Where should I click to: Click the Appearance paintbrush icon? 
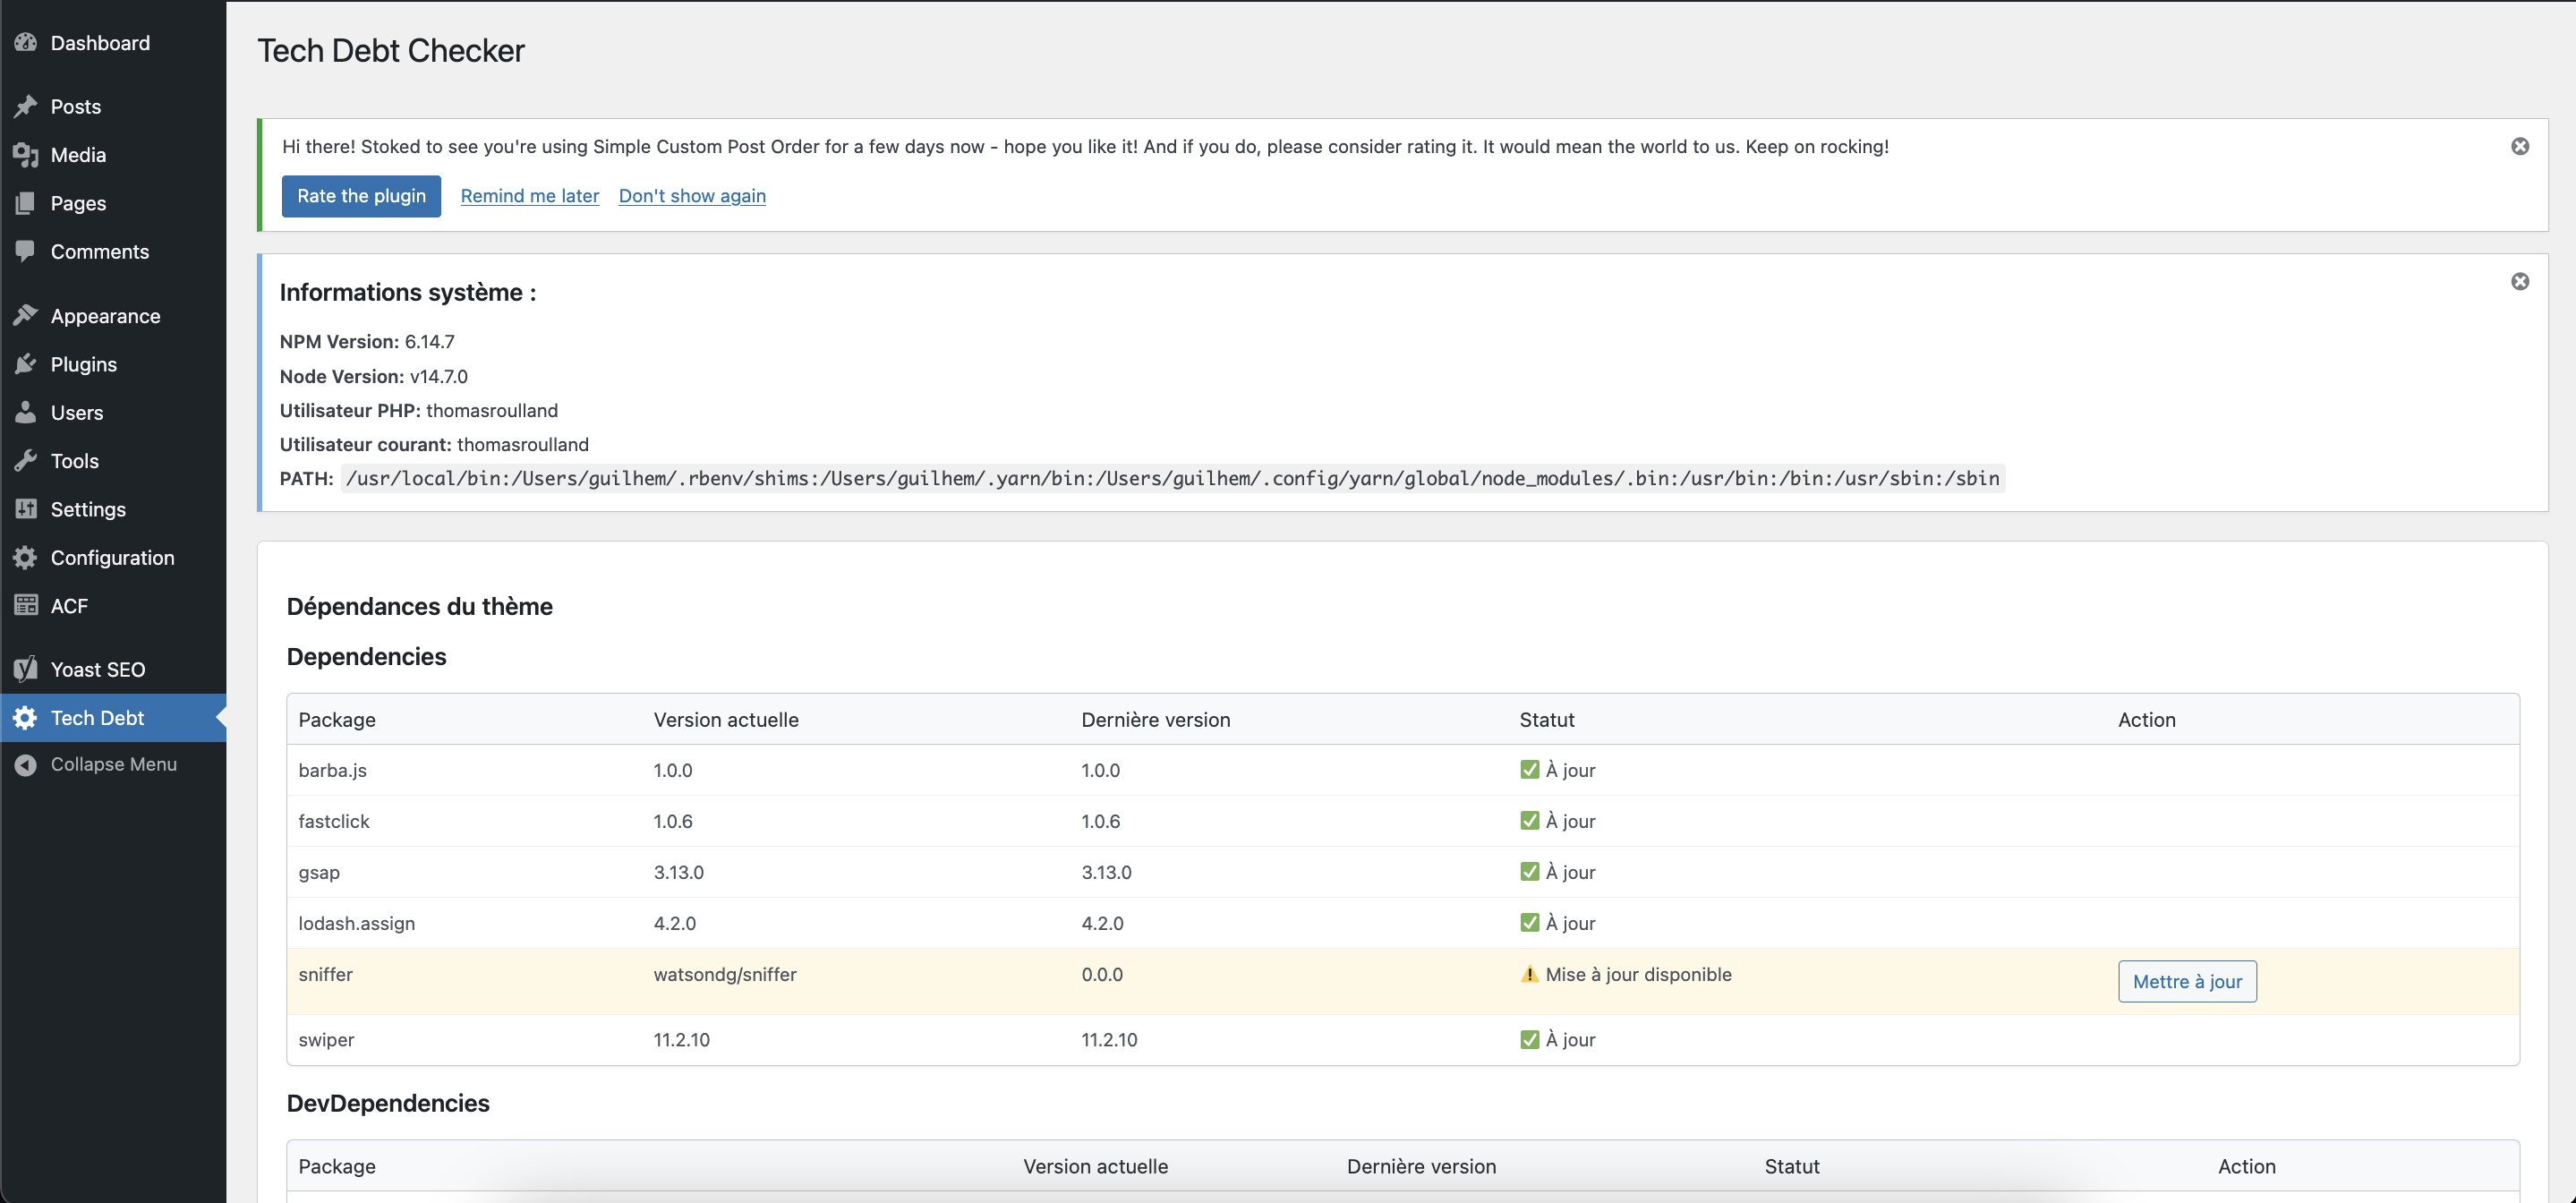pyautogui.click(x=26, y=316)
